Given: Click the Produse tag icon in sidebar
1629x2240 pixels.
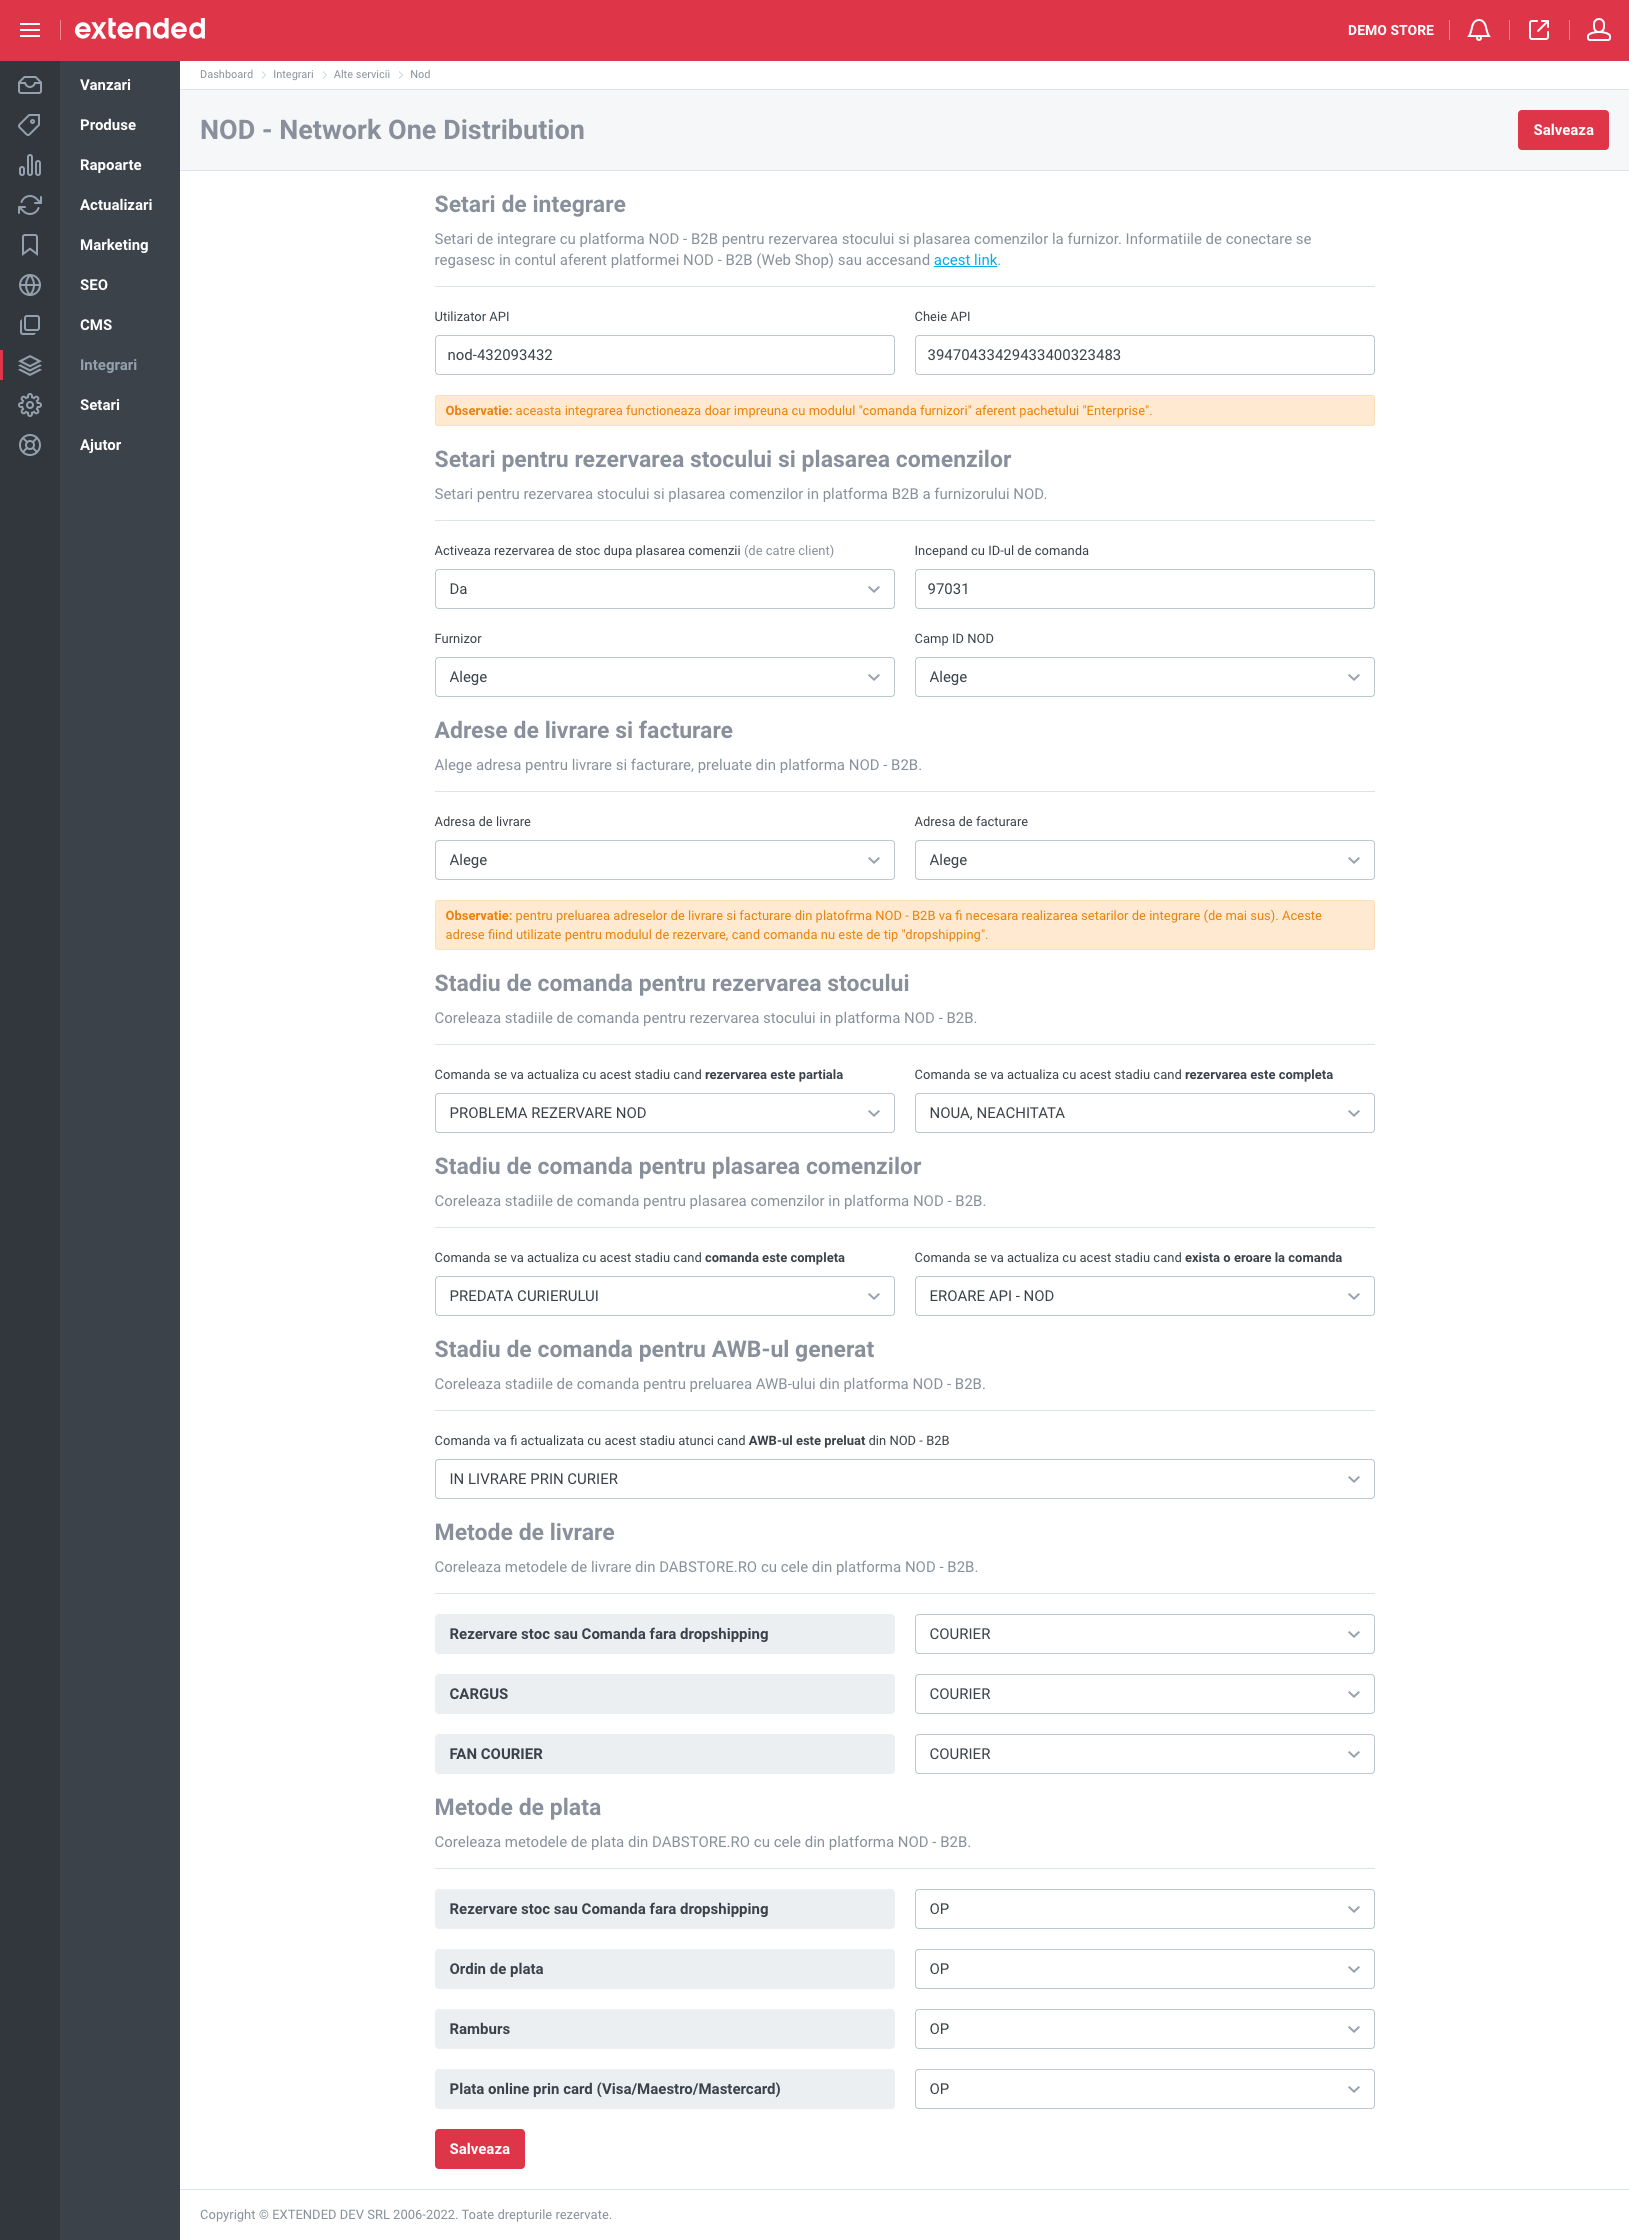Looking at the screenshot, I should (30, 125).
